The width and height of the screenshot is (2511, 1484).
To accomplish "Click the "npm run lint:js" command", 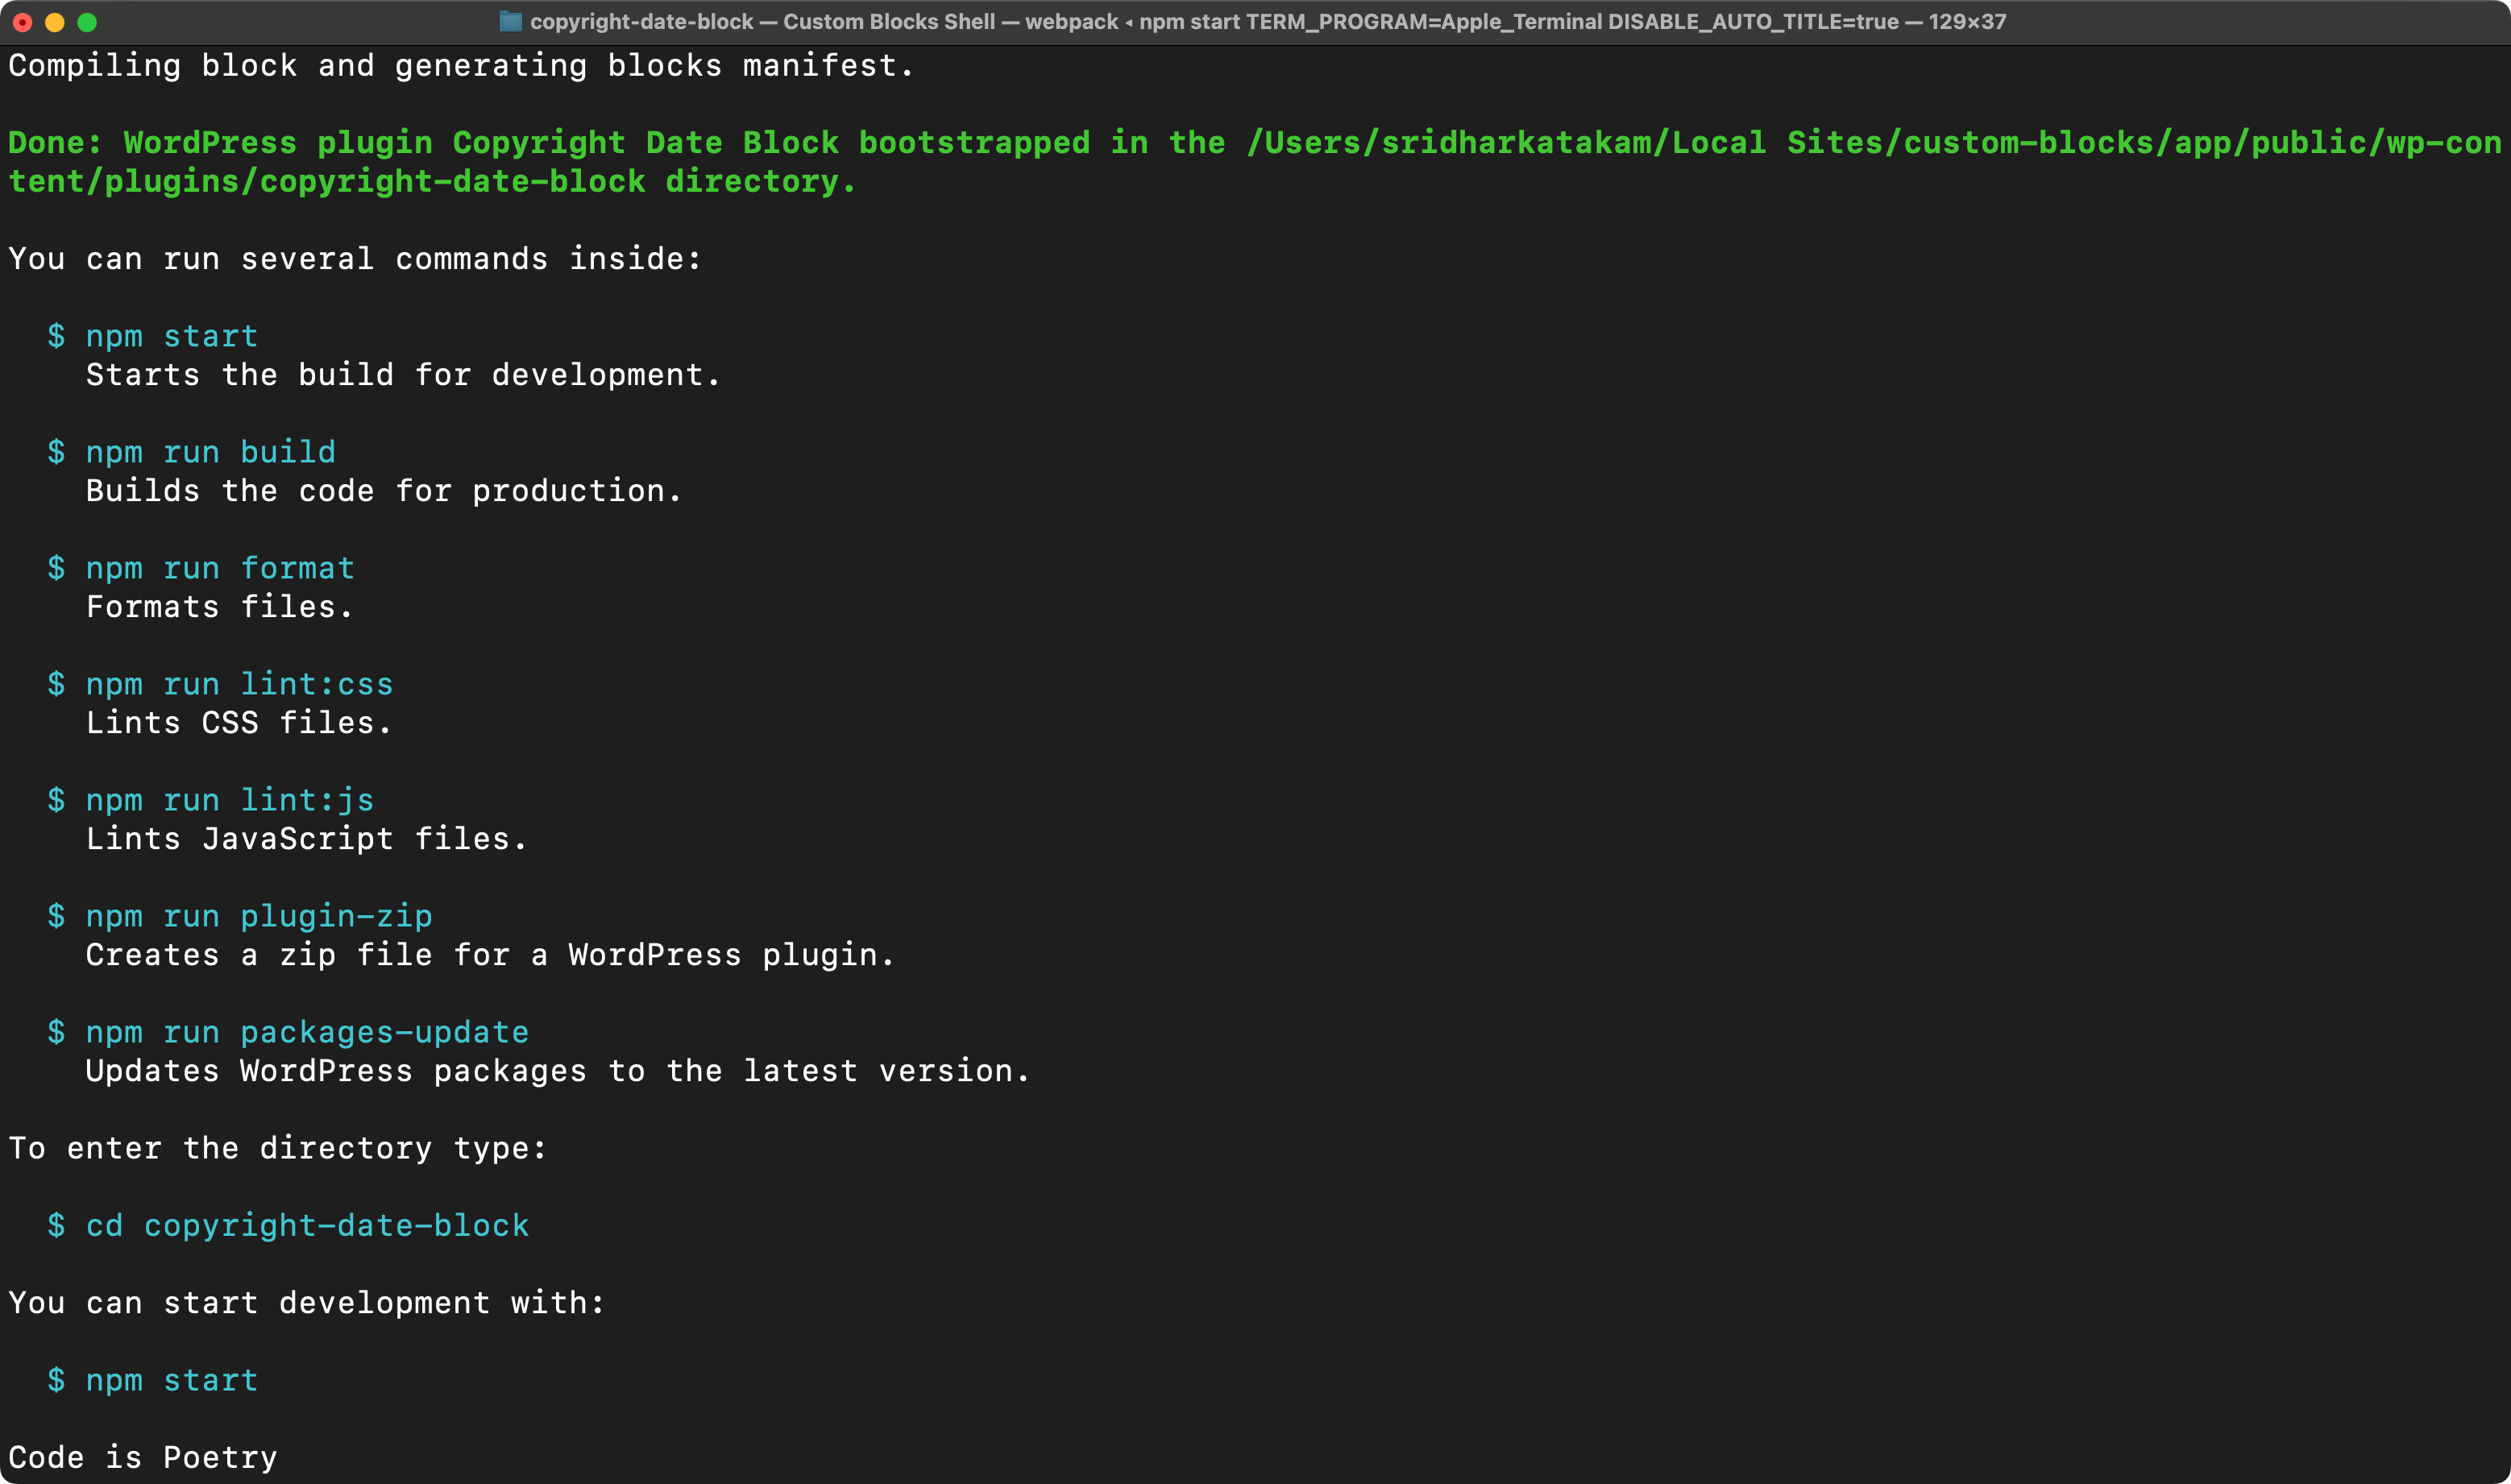I will click(x=229, y=800).
